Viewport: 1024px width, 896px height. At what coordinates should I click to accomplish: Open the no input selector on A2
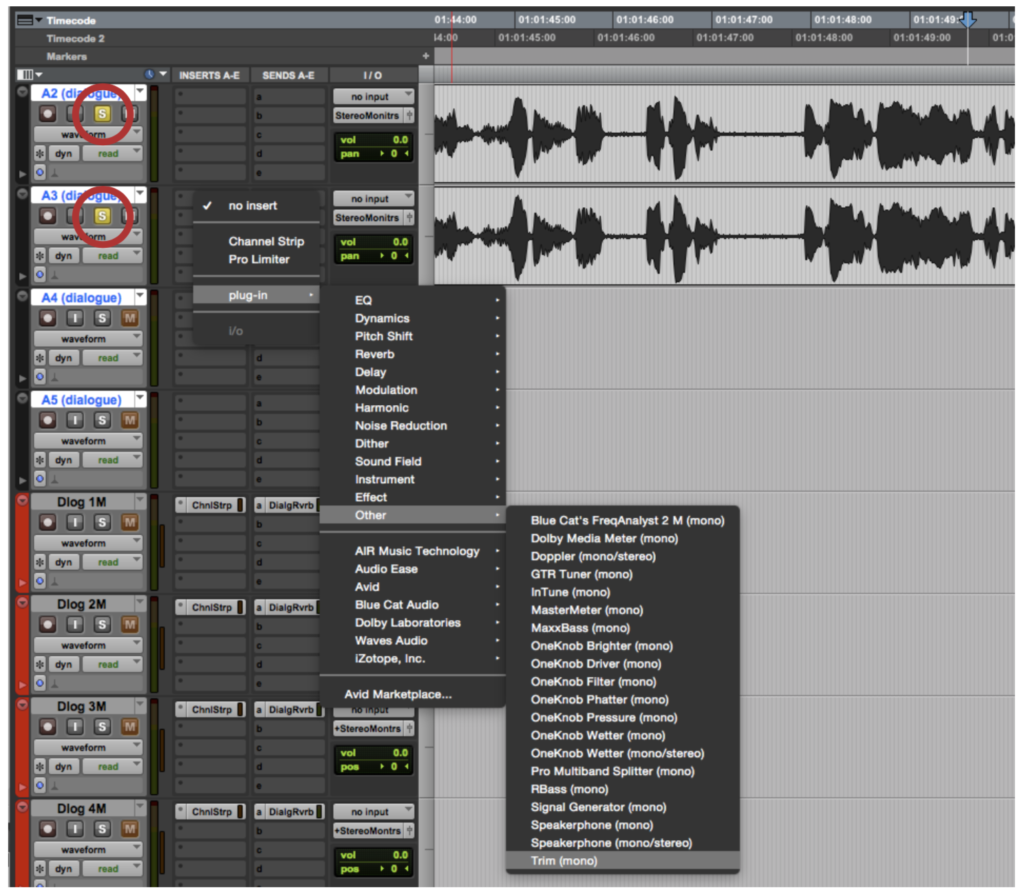(x=374, y=97)
